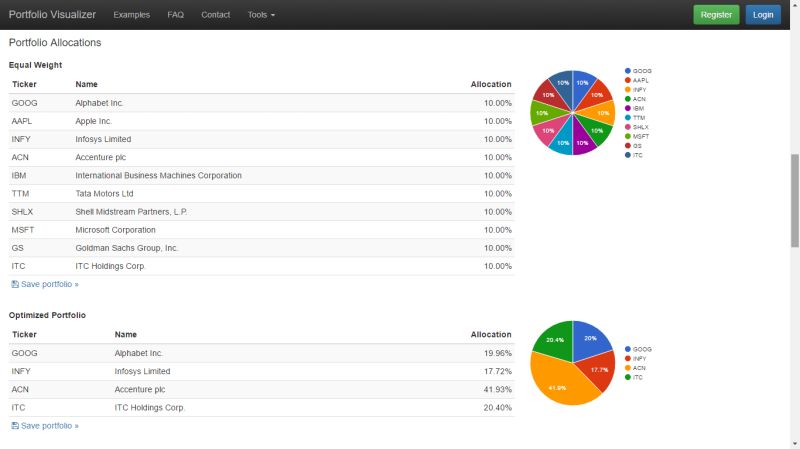Select the GOOG ticker in Equal Weight table

coord(24,103)
